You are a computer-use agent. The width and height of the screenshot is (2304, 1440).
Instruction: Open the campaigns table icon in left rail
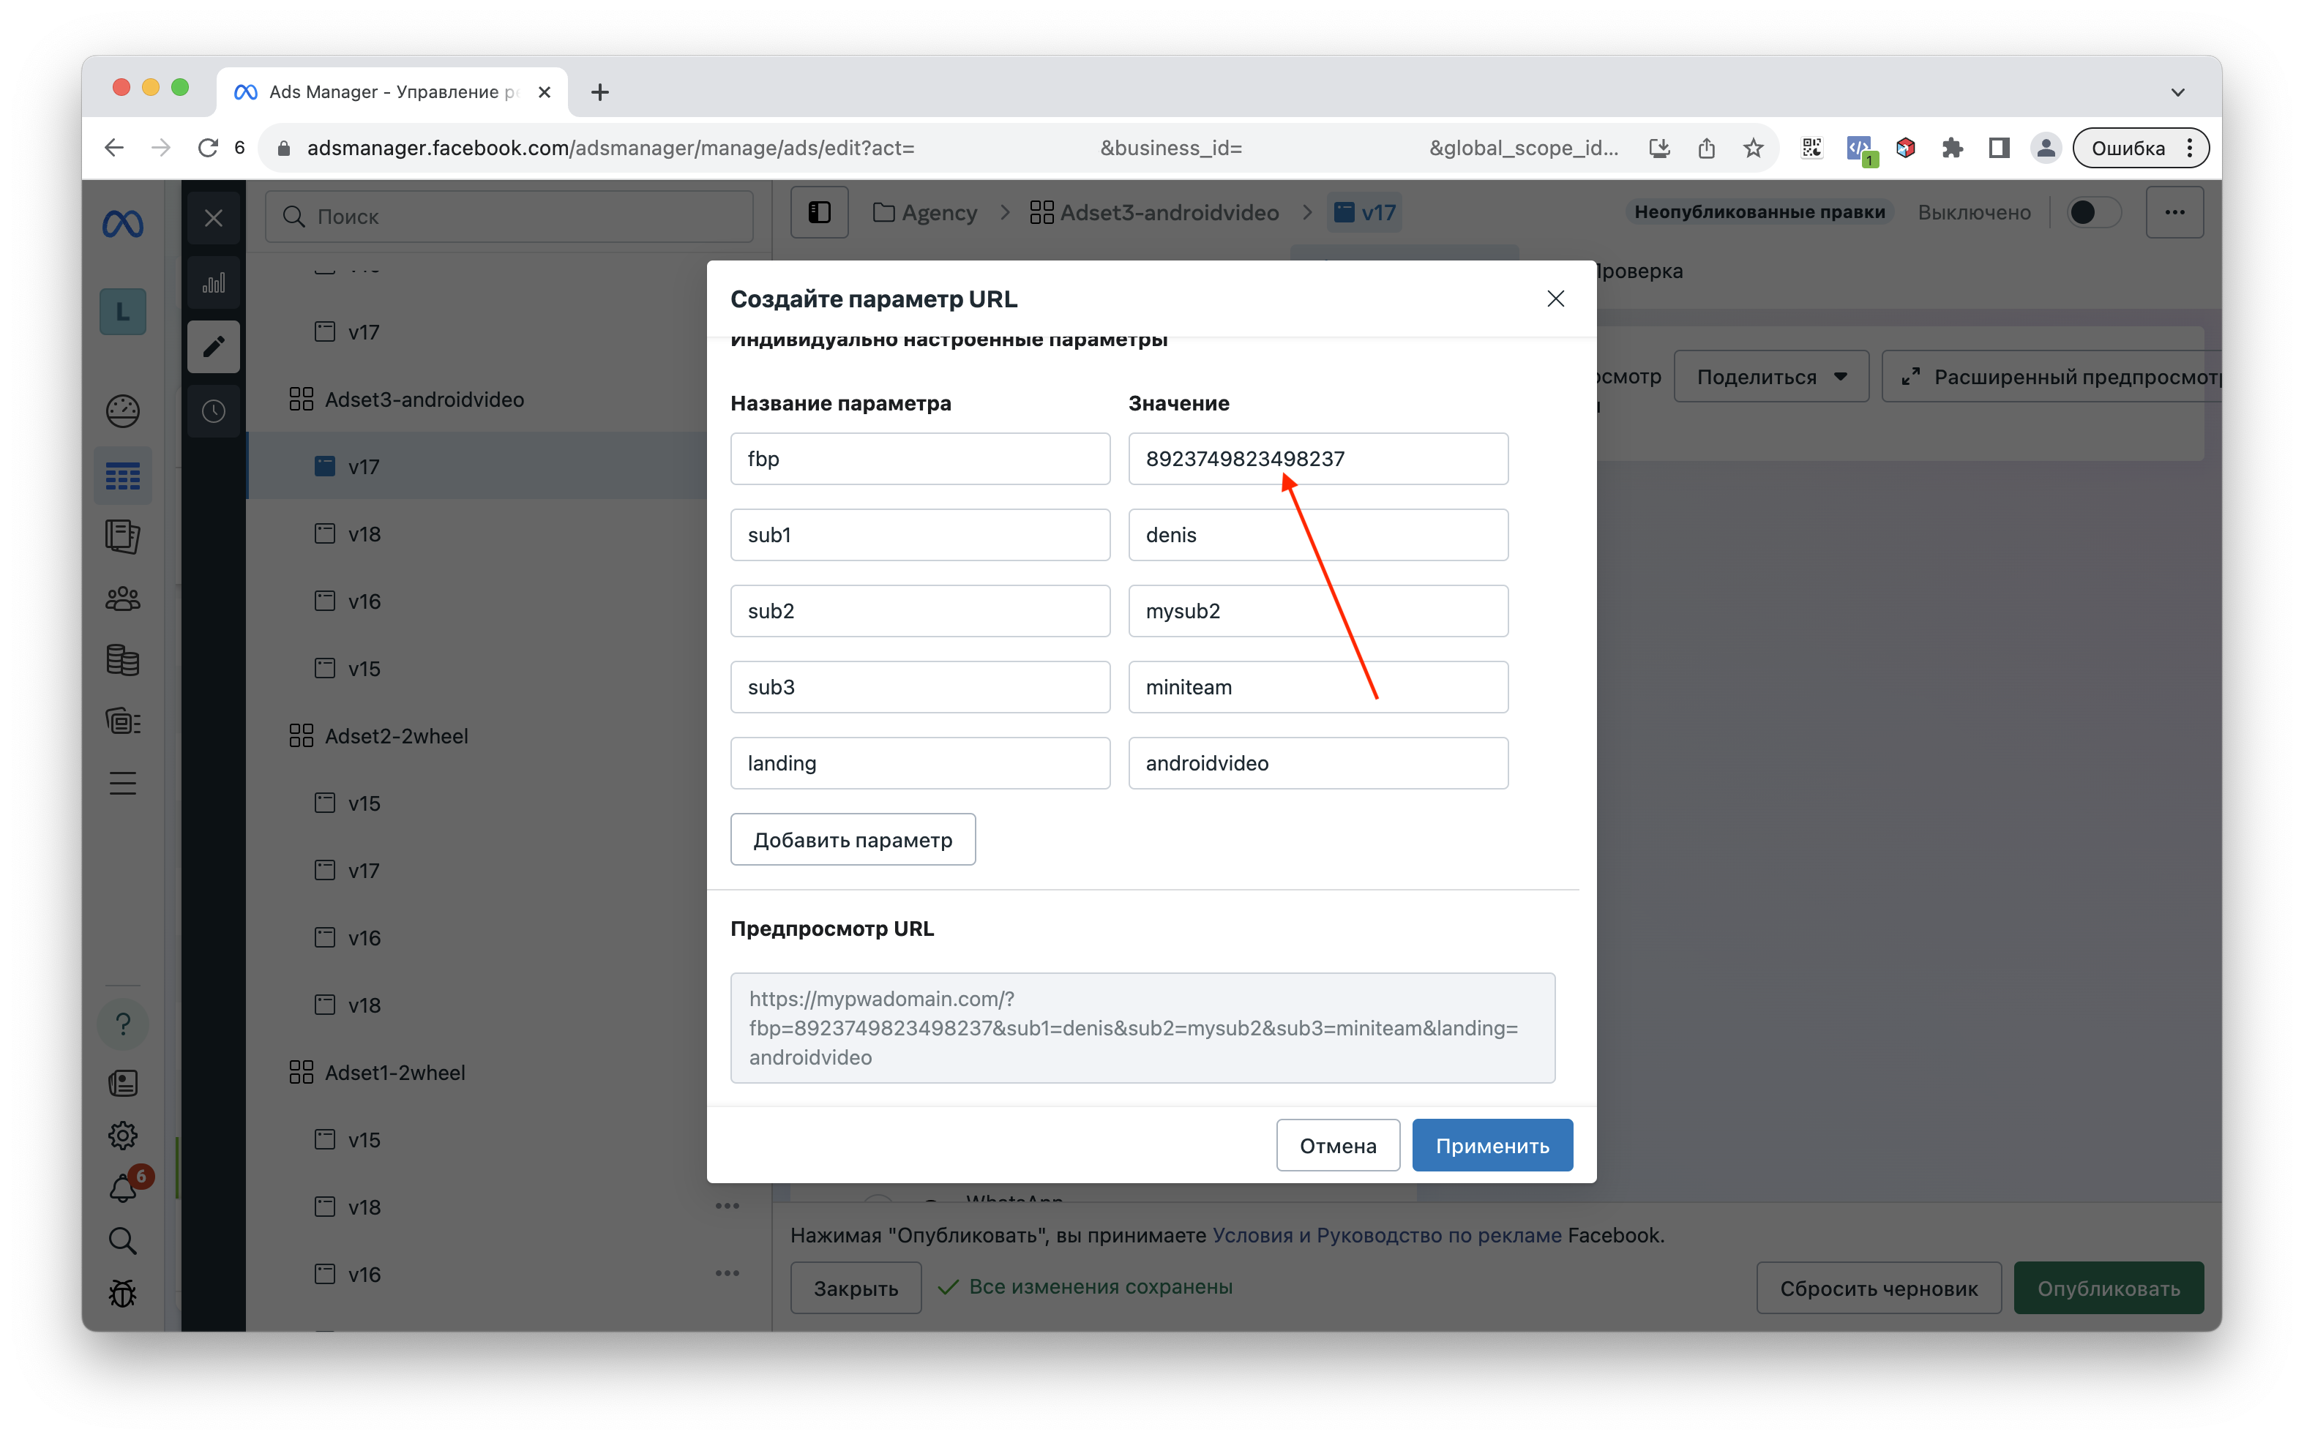(x=123, y=476)
